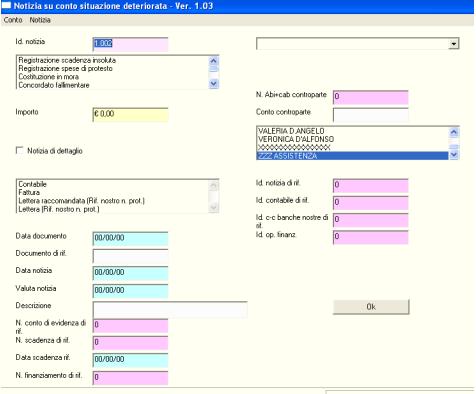Image resolution: width=476 pixels, height=394 pixels.
Task: Click up arrow of notizia type list scrollbar
Action: click(x=214, y=61)
